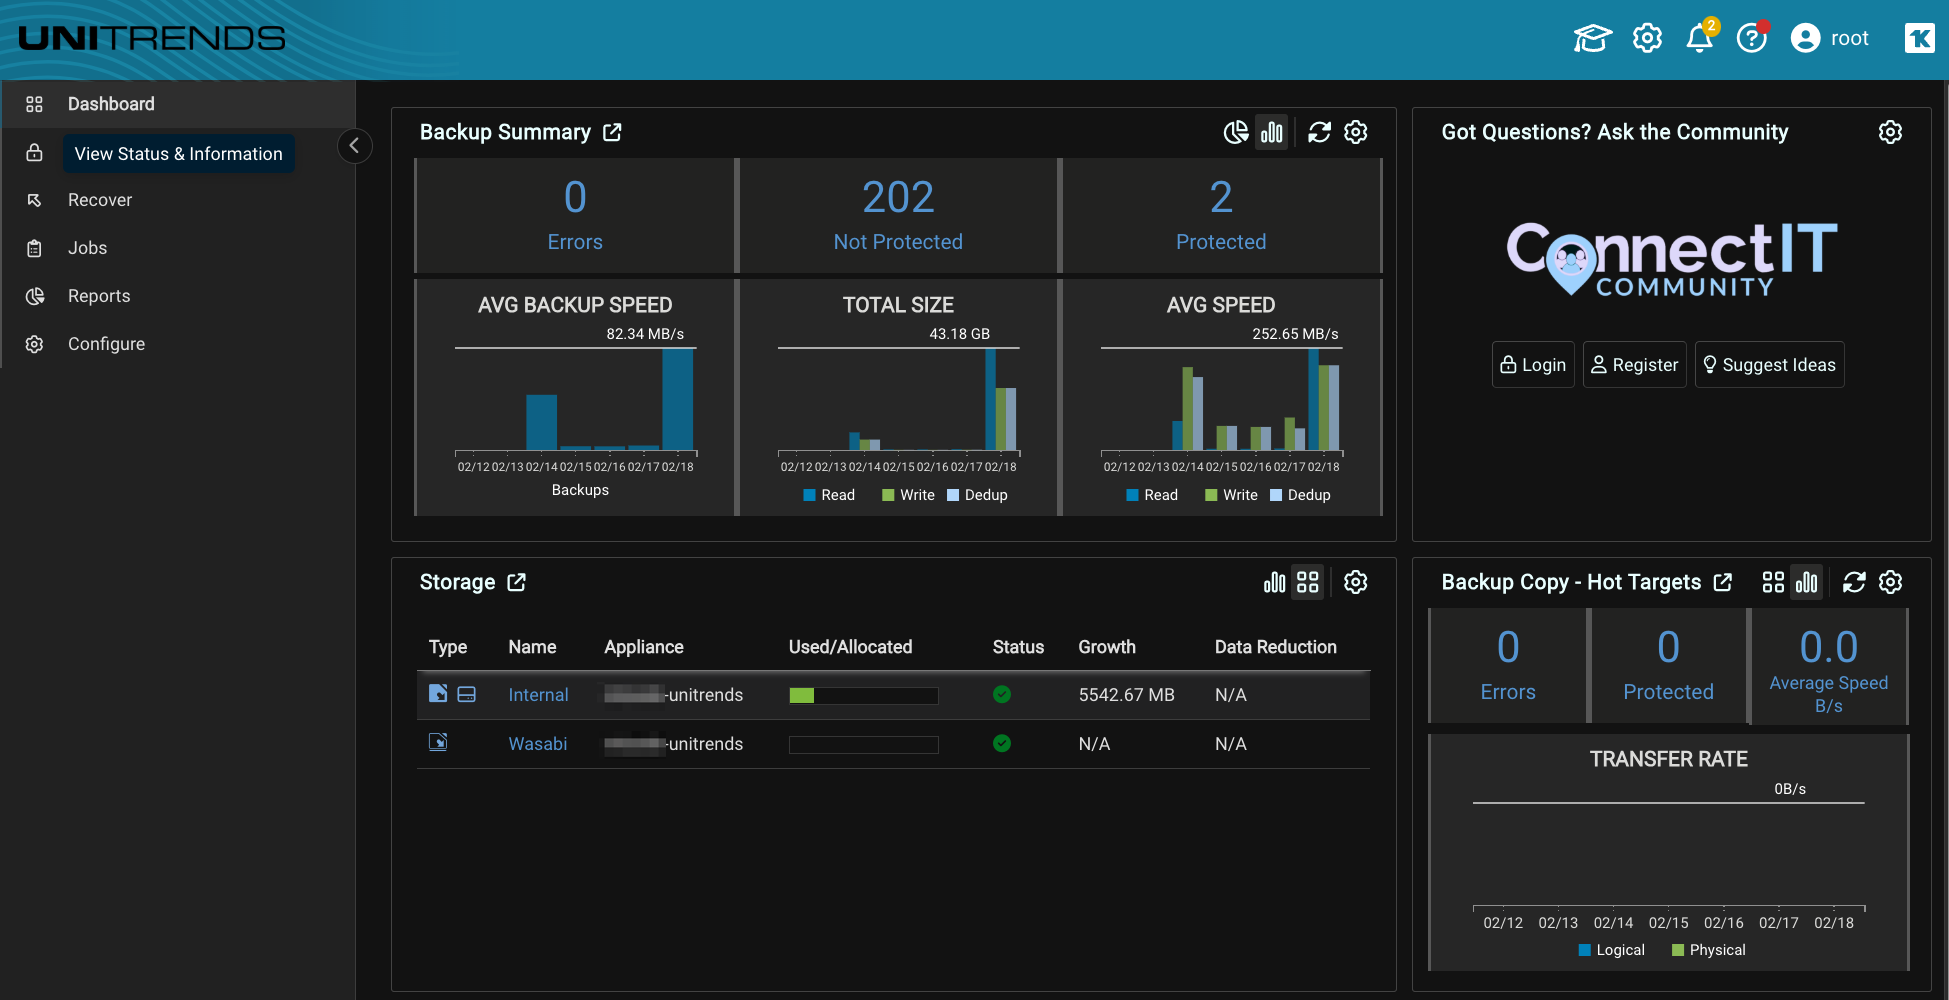
Task: Click Internal storage usage progress bar
Action: (x=863, y=696)
